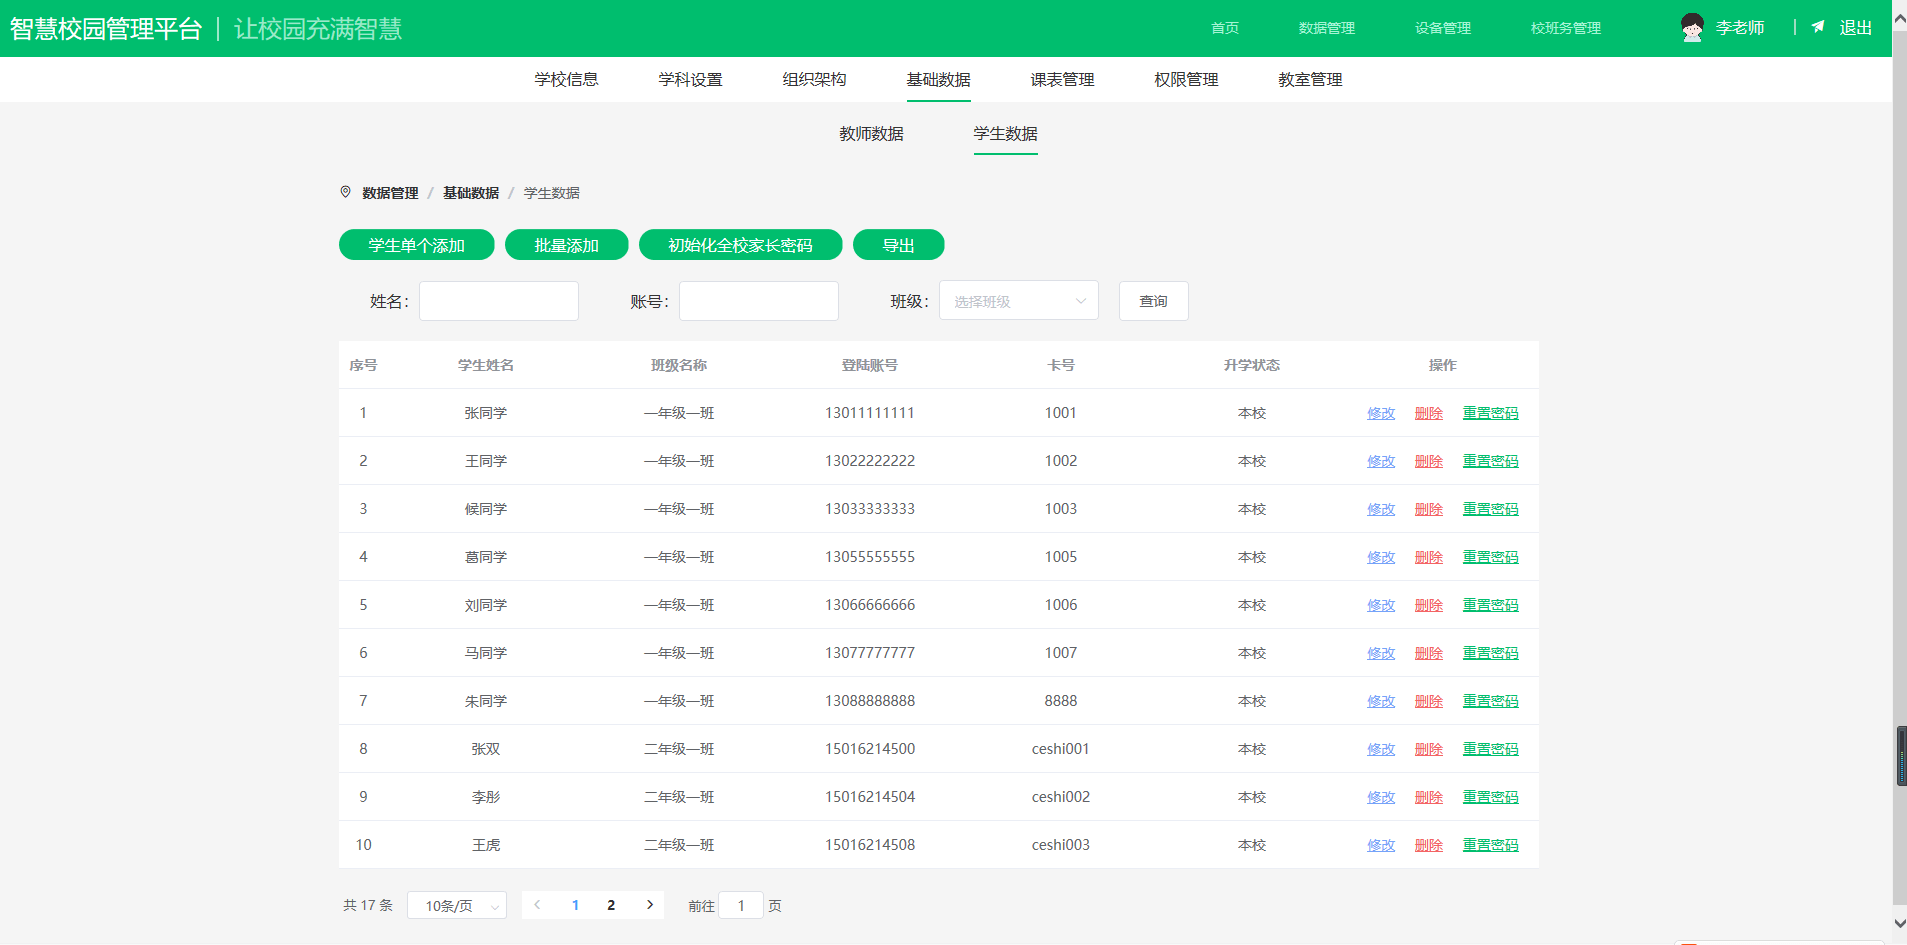Open the 课表管理 menu tab
1907x945 pixels.
click(1062, 80)
